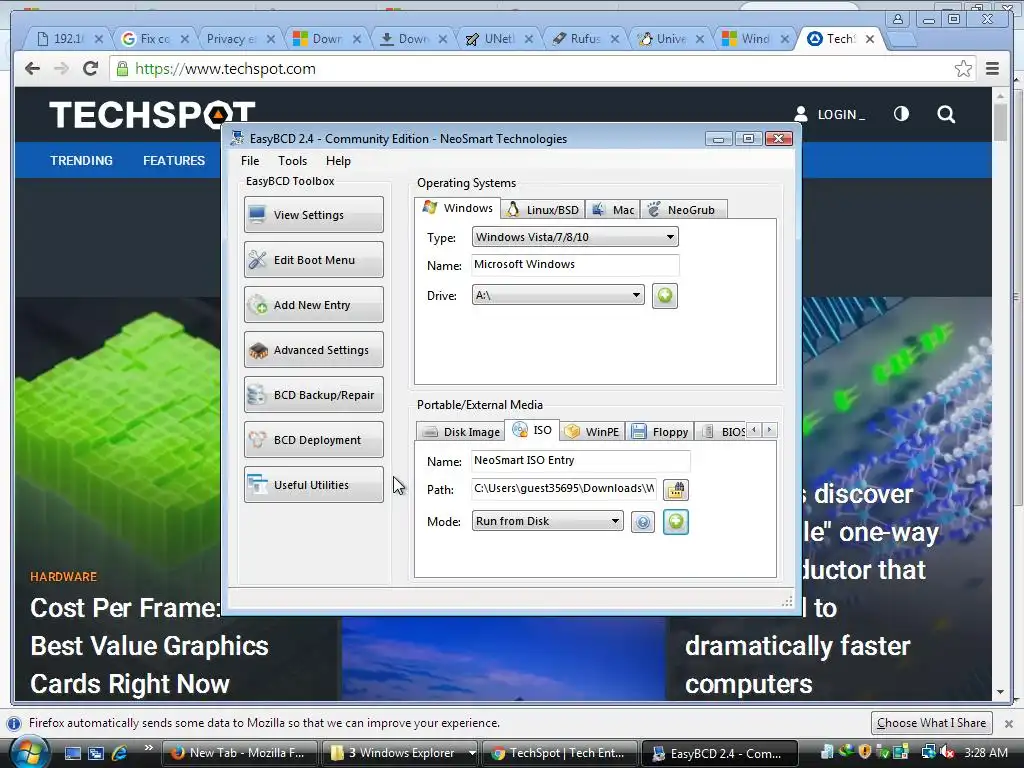Select the ISO media tab

[x=532, y=430]
